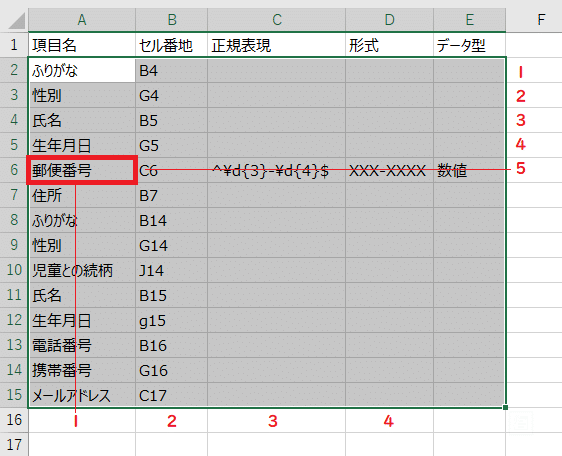Image resolution: width=562 pixels, height=456 pixels.
Task: Select ふりがな cell in row 2
Action: click(x=82, y=70)
